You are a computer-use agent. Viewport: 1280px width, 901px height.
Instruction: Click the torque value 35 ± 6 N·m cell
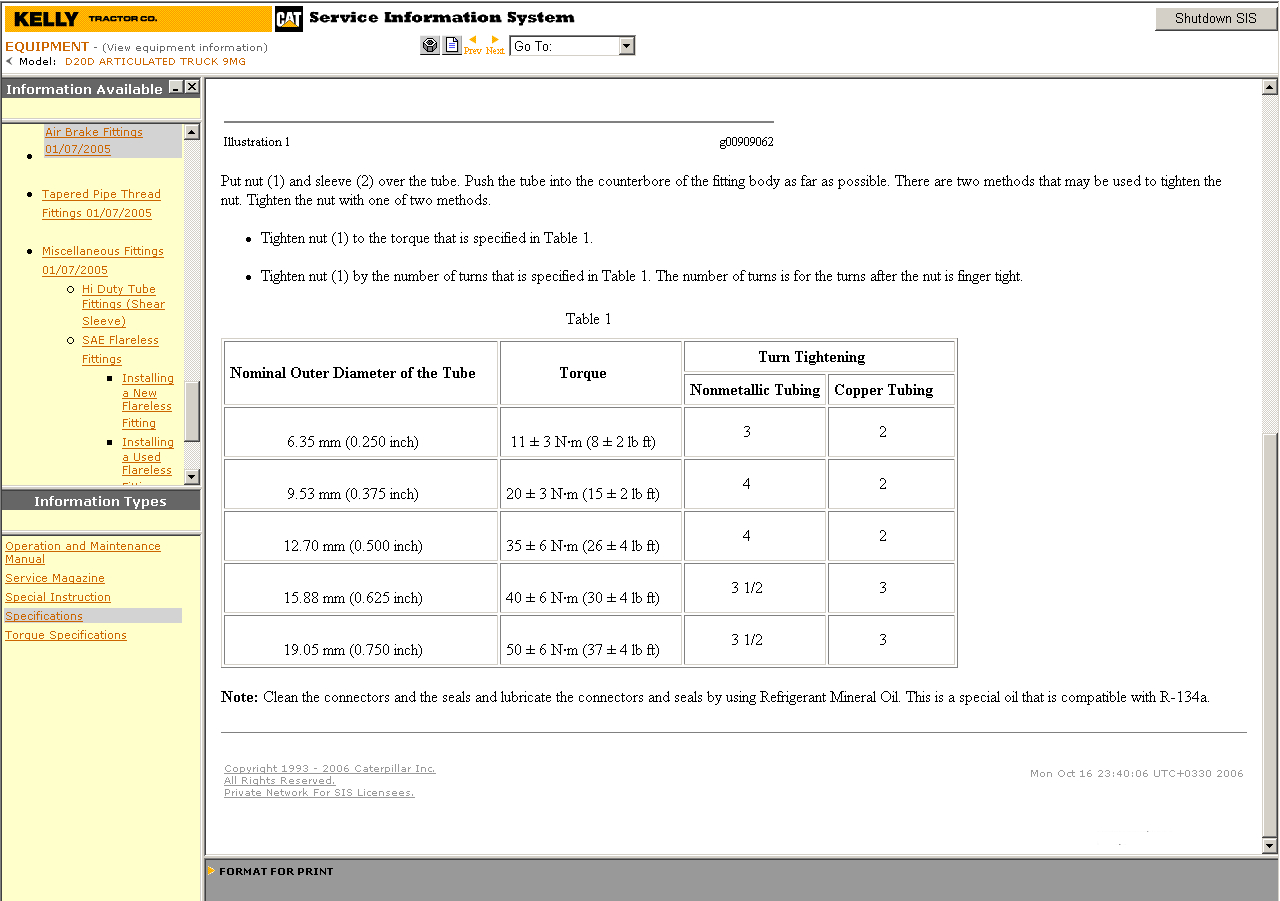click(591, 536)
